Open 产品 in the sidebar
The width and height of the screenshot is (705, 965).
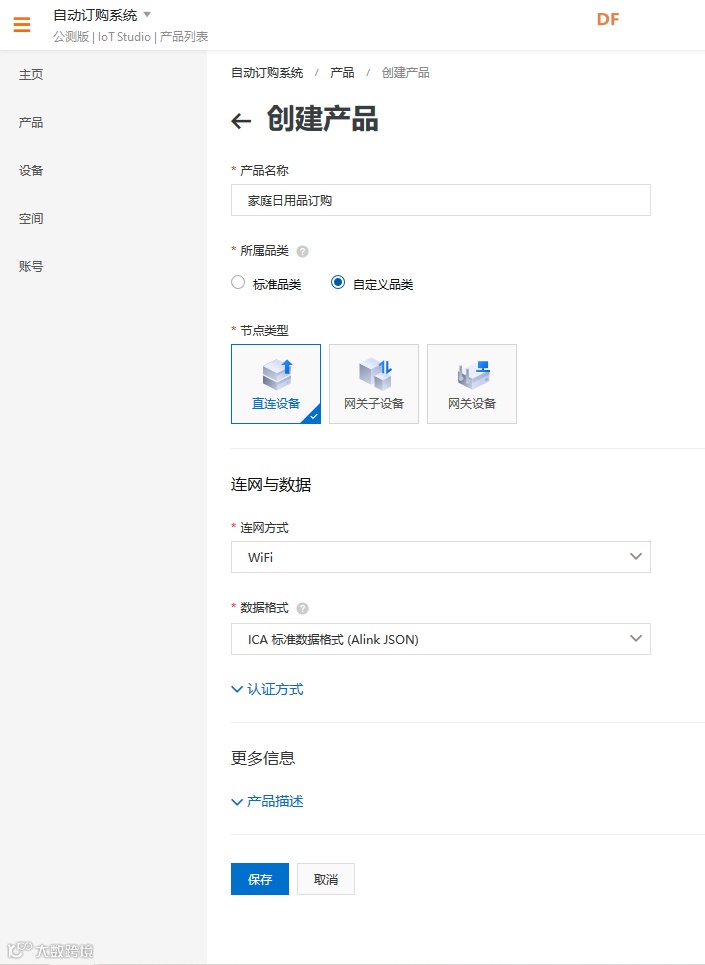point(31,122)
